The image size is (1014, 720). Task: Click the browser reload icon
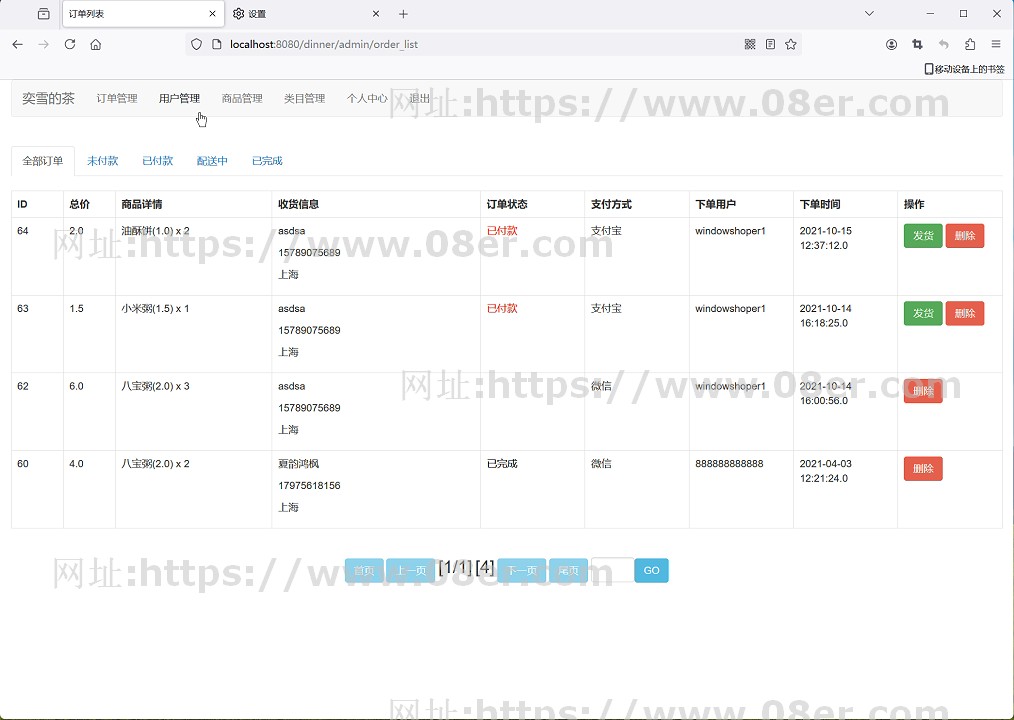click(x=70, y=44)
